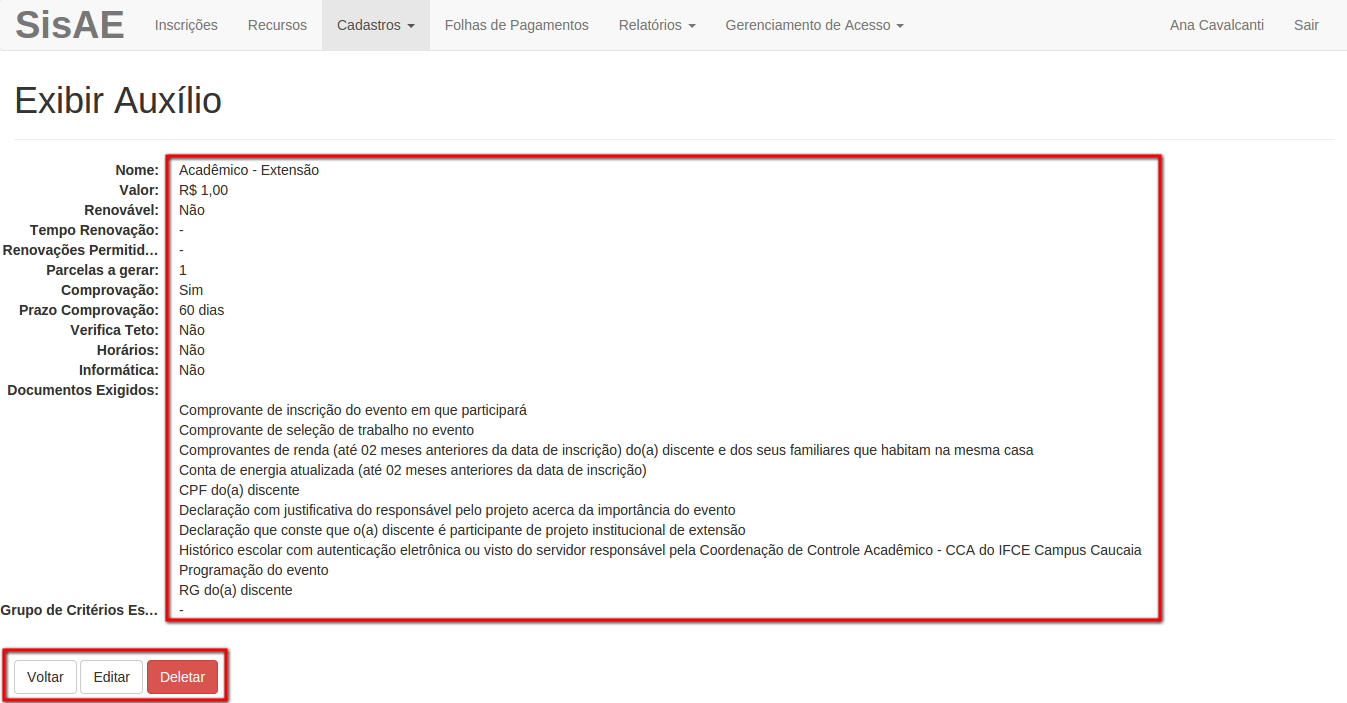Screen dimensions: 1347x703
Task: Select Comprovante de seleção de trabalho line
Action: (x=327, y=430)
